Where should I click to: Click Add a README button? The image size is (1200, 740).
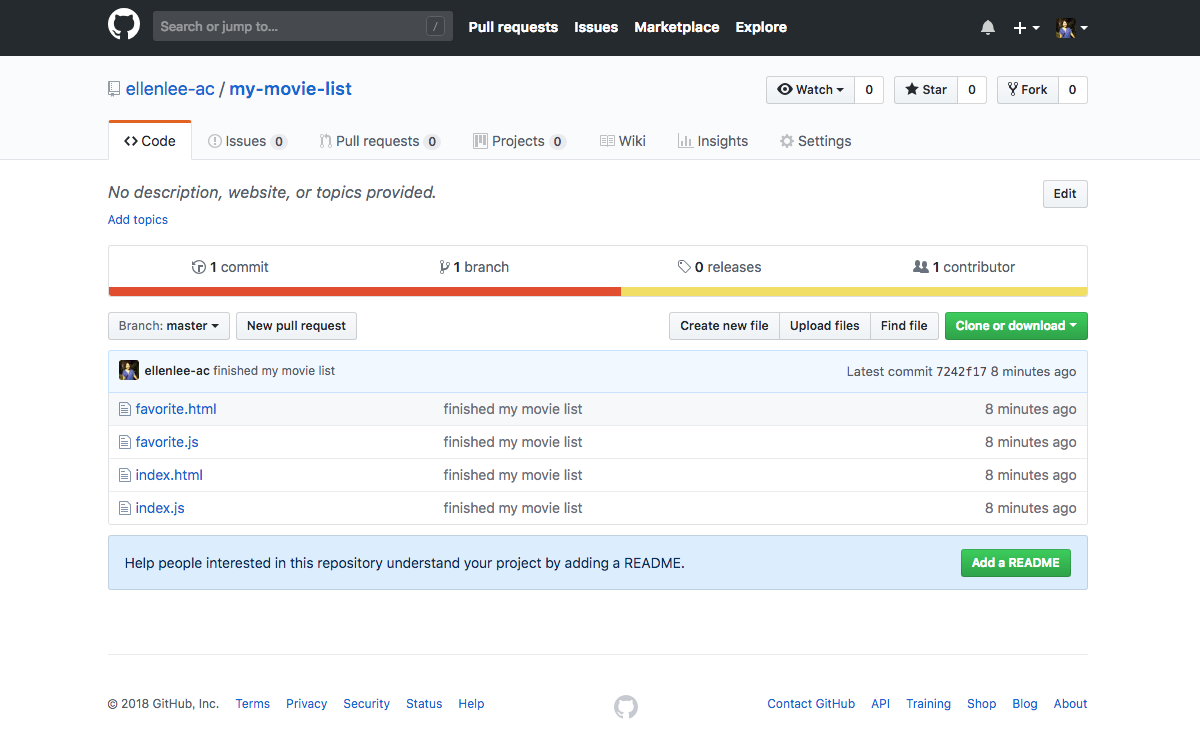(x=1015, y=563)
